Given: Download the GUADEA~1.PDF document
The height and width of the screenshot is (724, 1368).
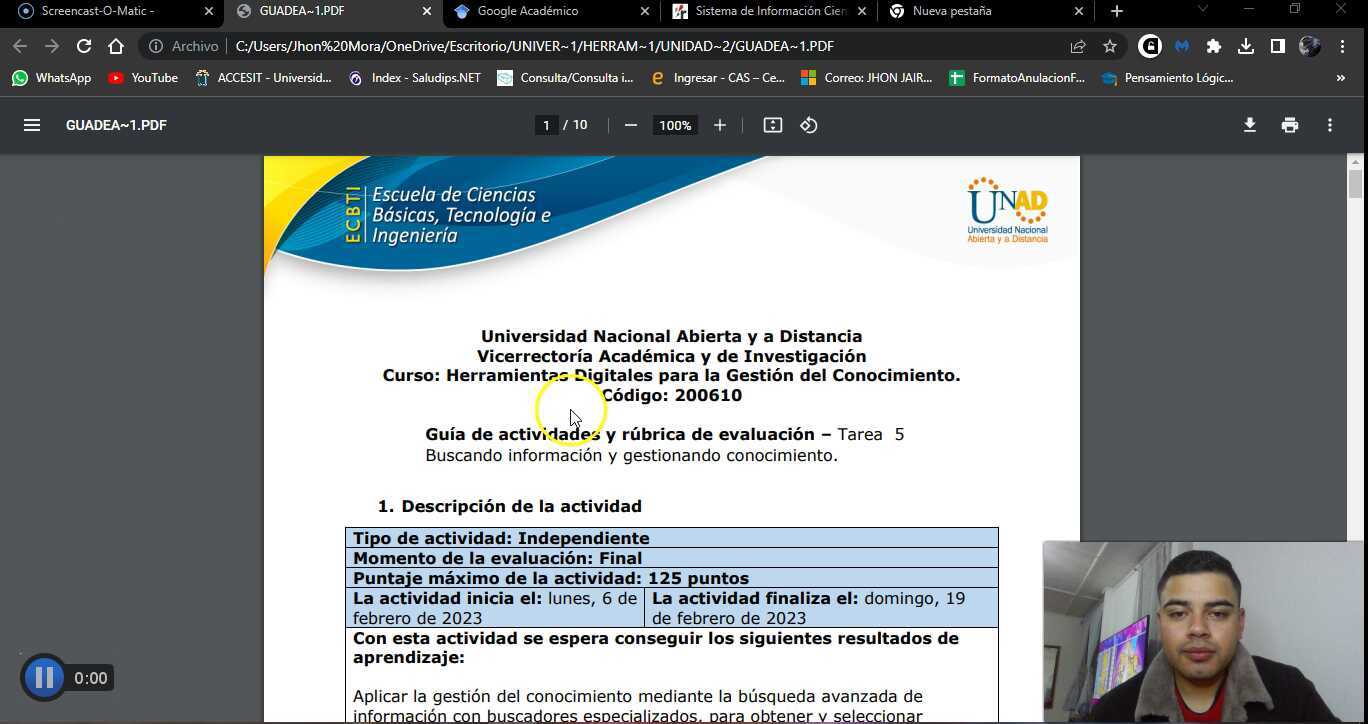Looking at the screenshot, I should (x=1249, y=125).
